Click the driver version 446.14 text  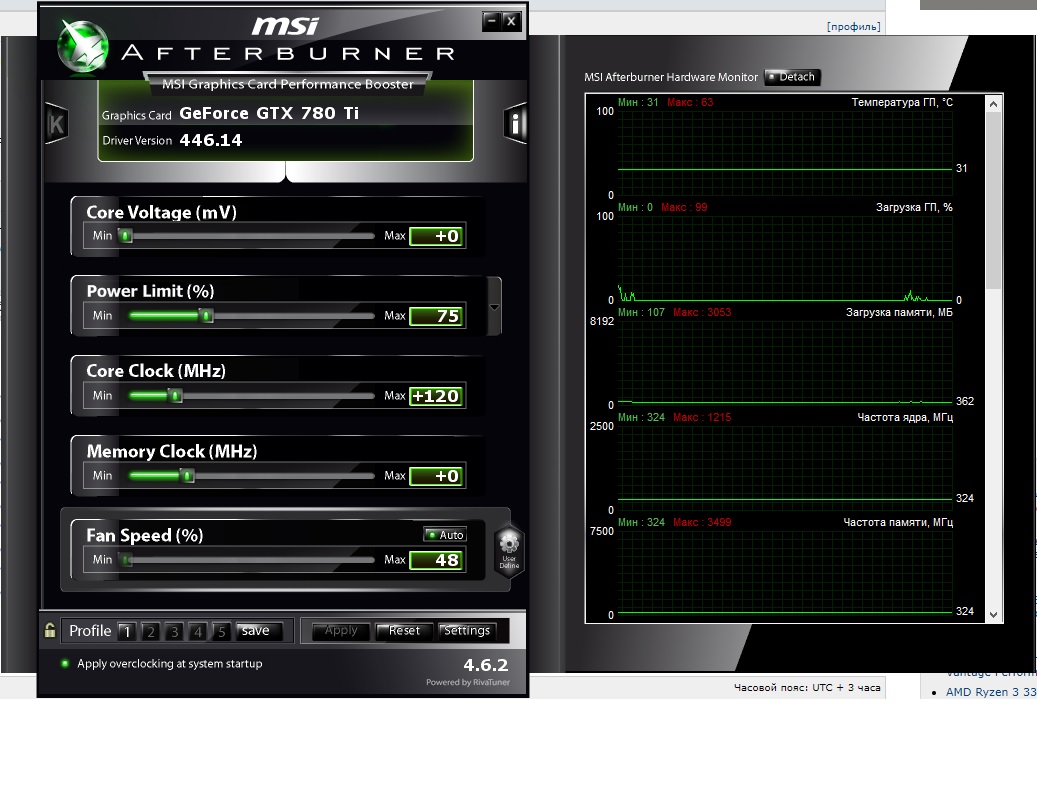[211, 140]
